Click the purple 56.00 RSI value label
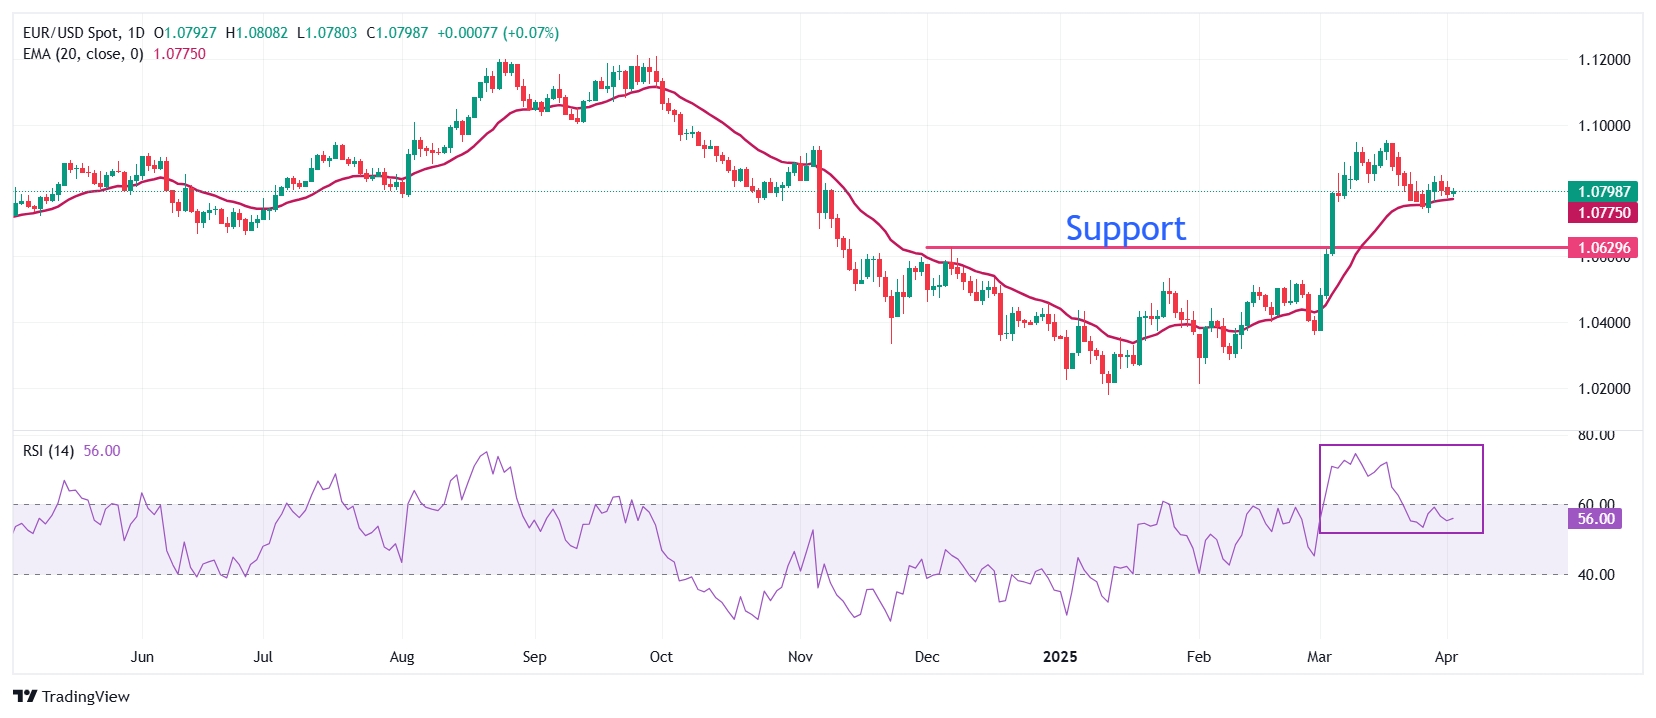This screenshot has width=1656, height=718. [1596, 518]
